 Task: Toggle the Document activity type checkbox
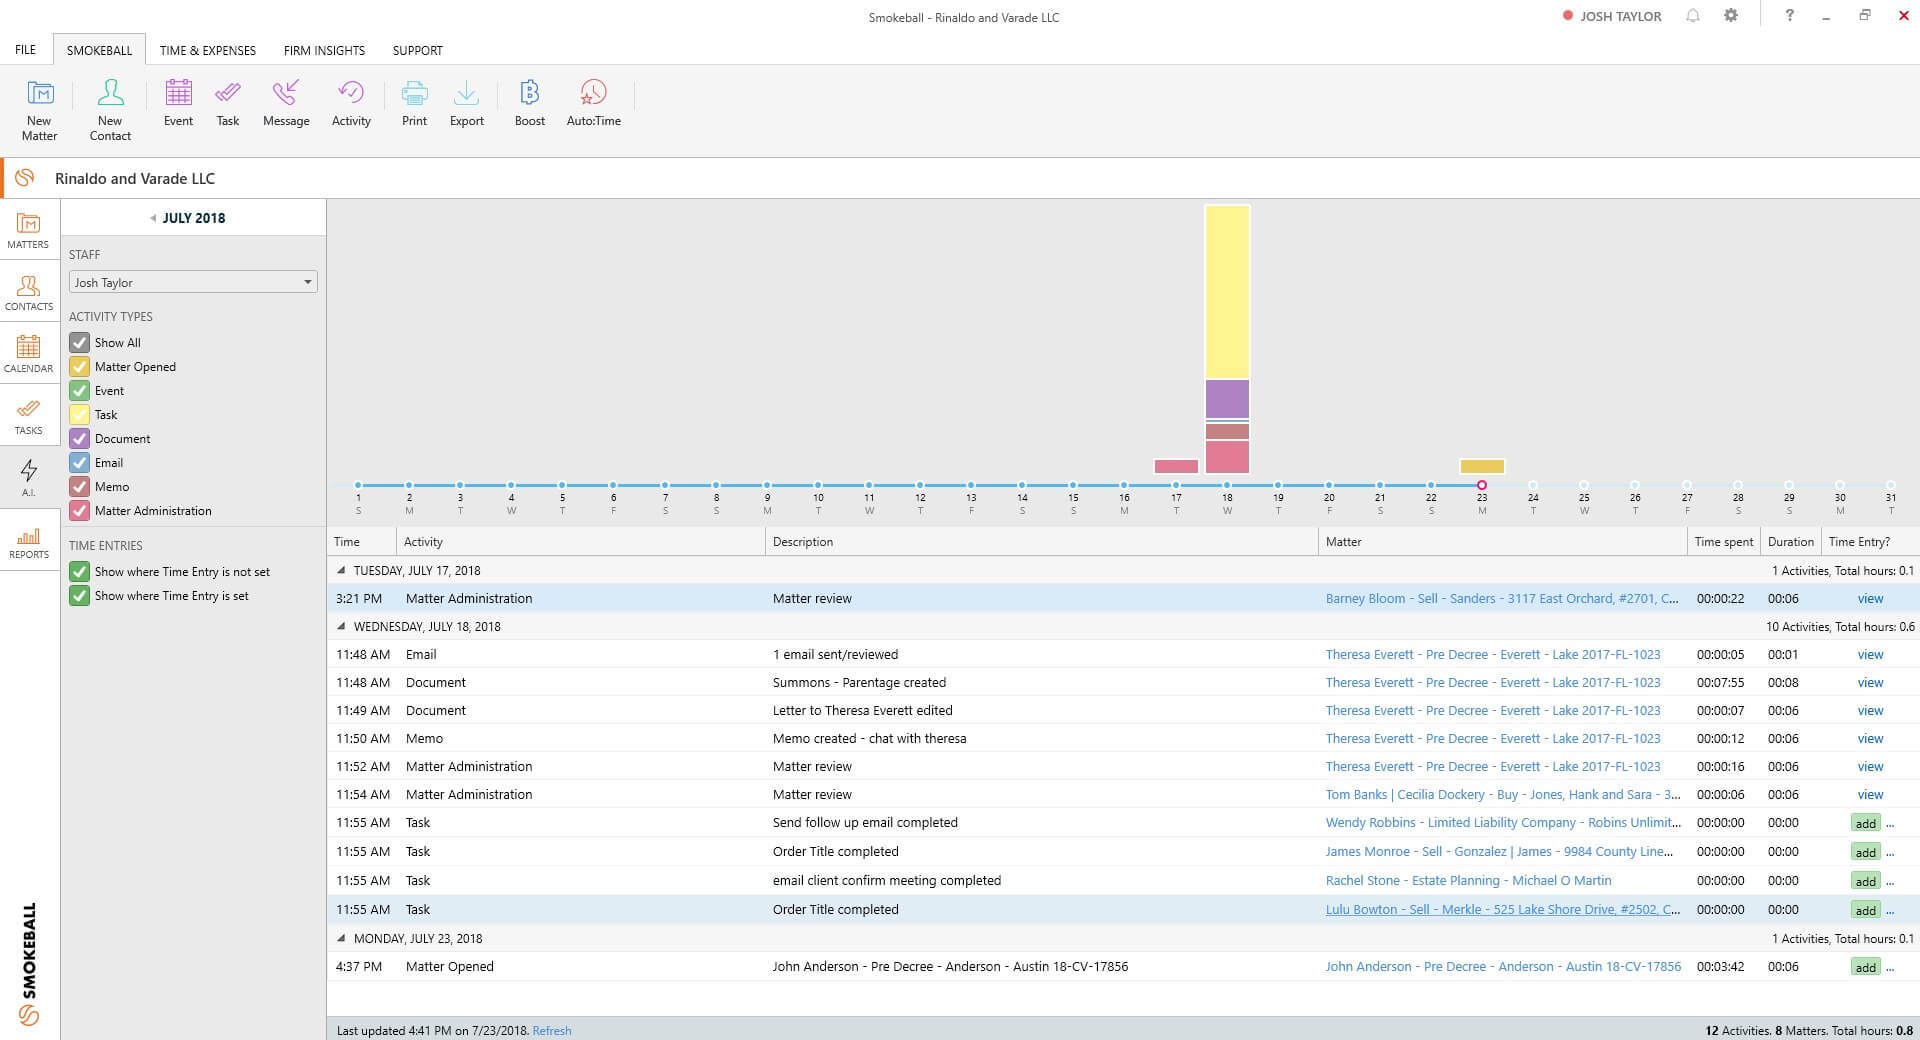(80, 438)
